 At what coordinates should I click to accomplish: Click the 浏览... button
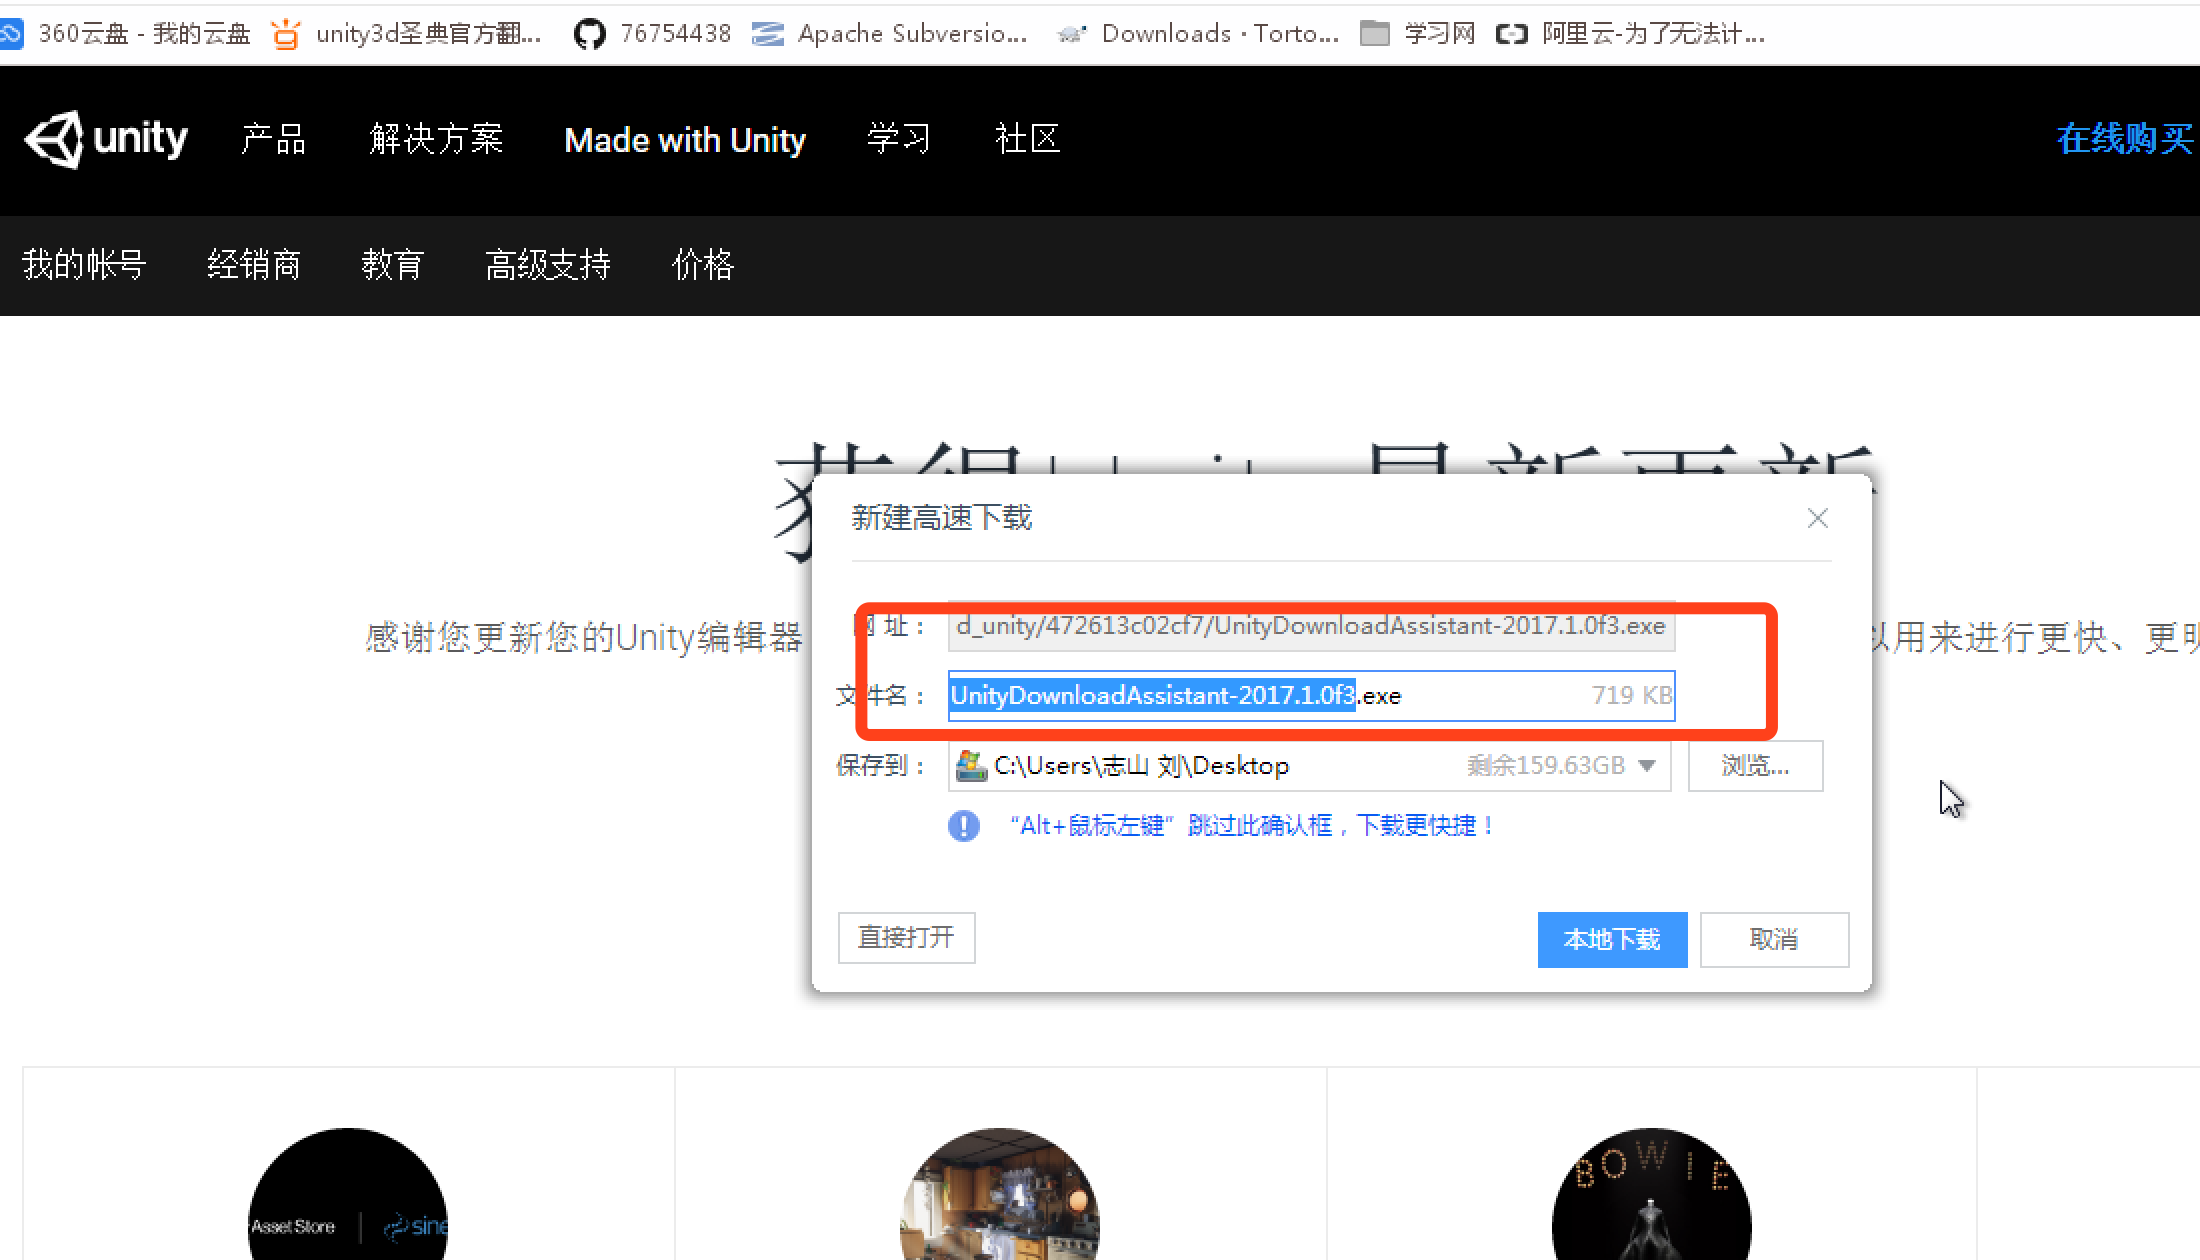click(x=1755, y=766)
